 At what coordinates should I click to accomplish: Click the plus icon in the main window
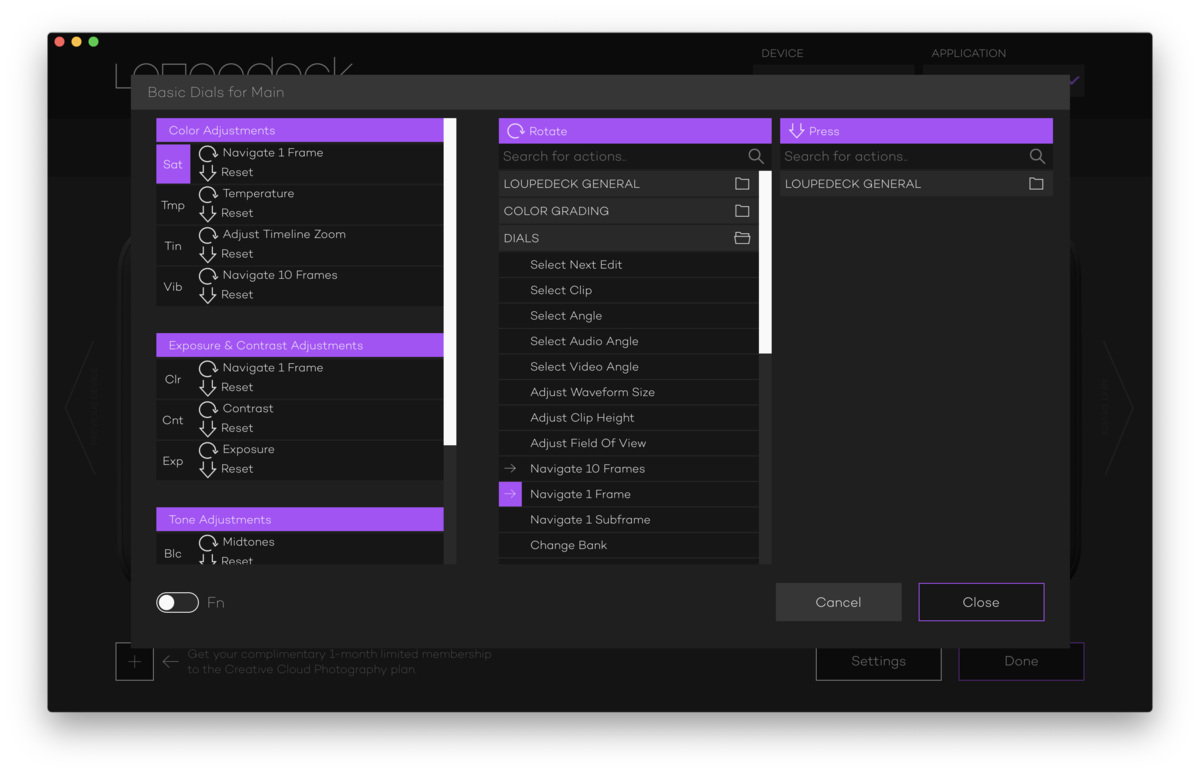pos(134,661)
